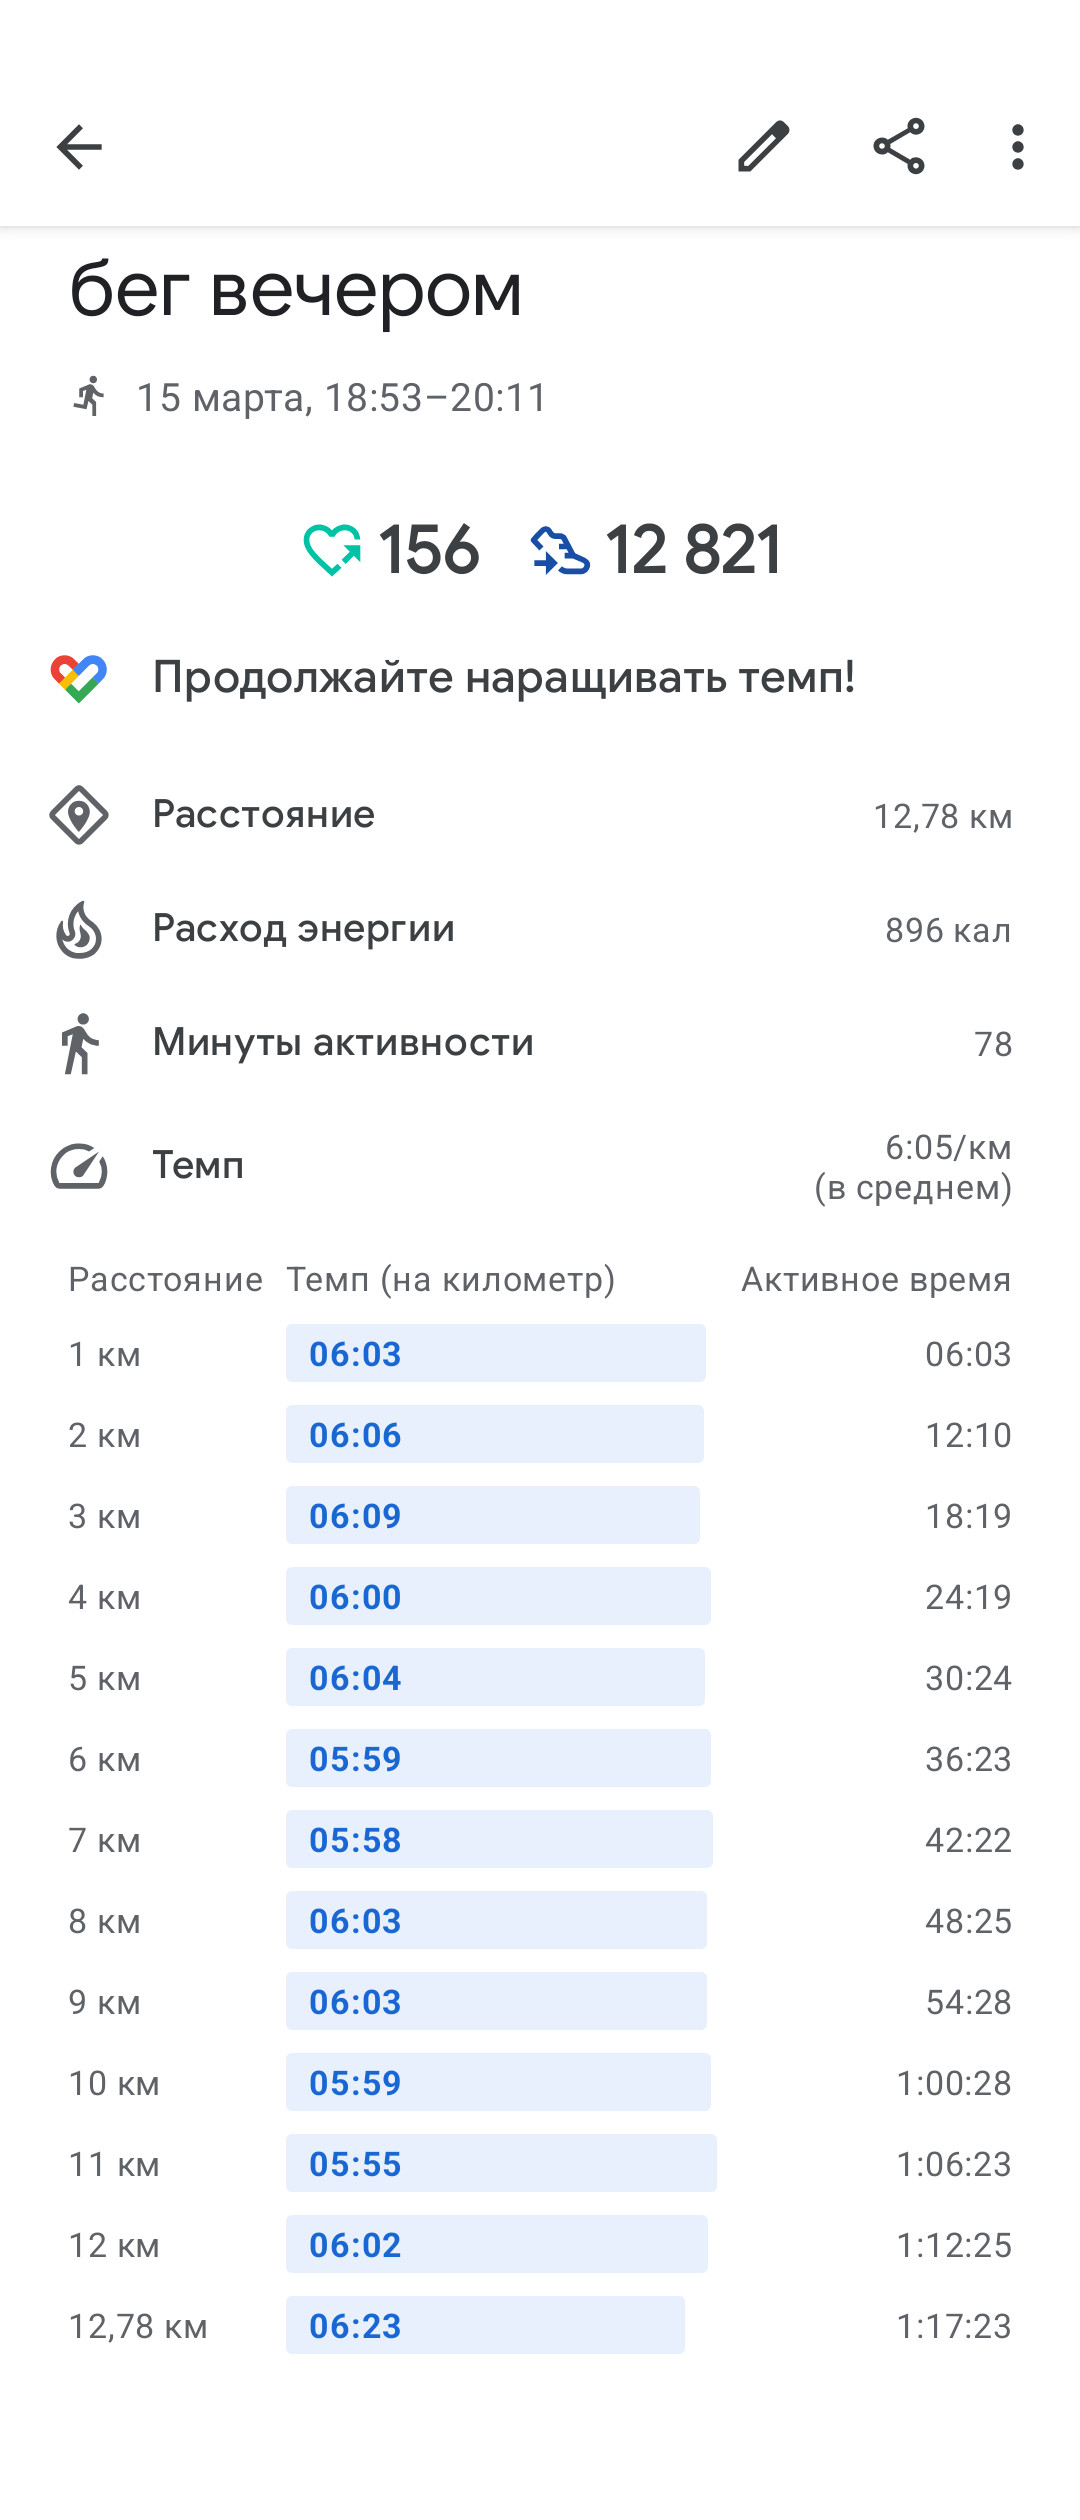Tap the activity title бег вечером

coord(296,290)
